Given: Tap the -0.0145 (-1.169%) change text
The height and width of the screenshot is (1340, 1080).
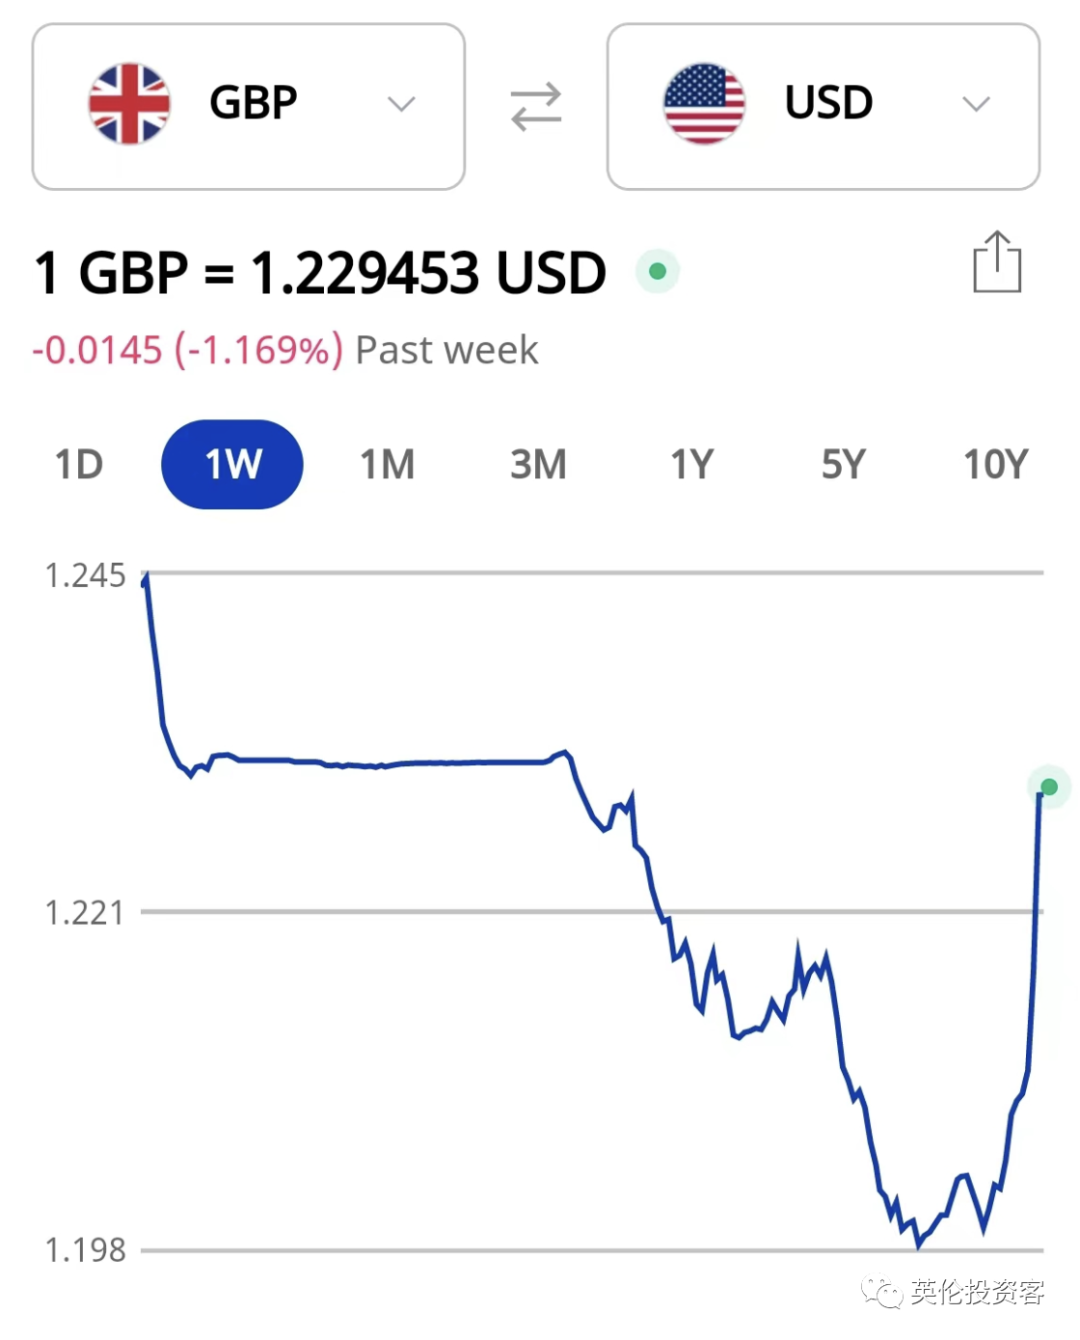Looking at the screenshot, I should coord(187,350).
